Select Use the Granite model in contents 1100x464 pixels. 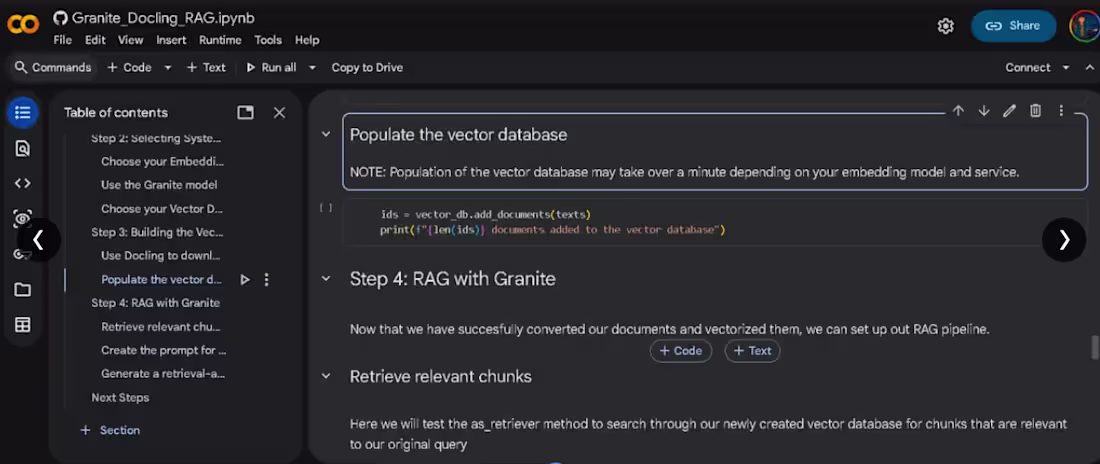click(x=159, y=185)
